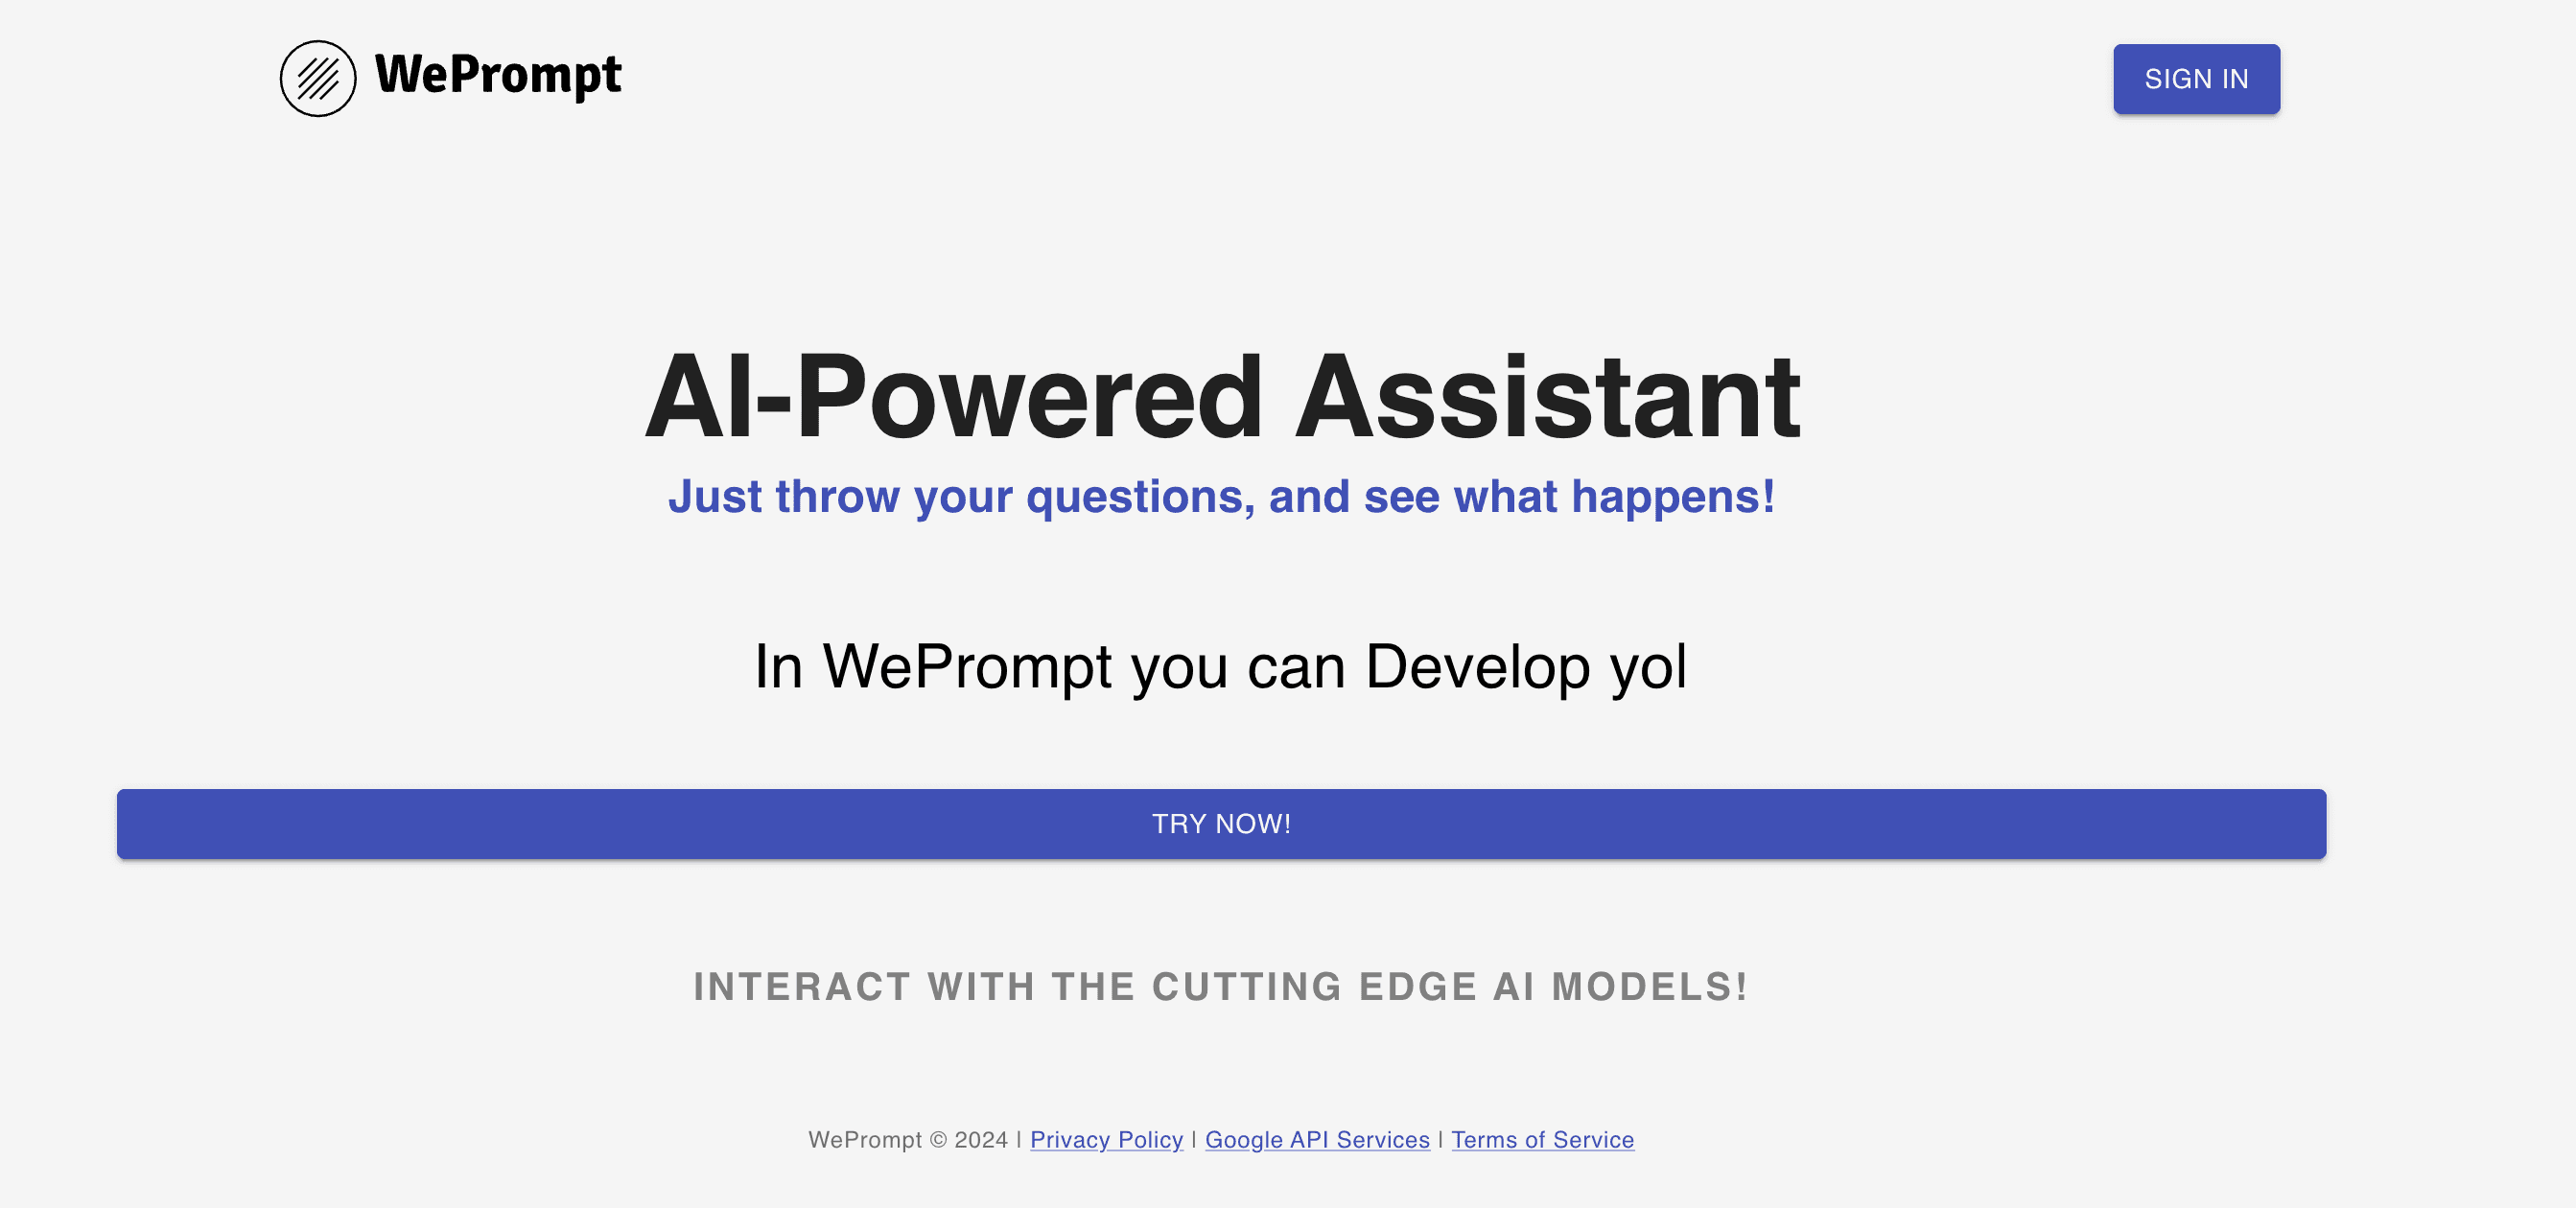Select the striped circle logo icon
Image resolution: width=2576 pixels, height=1208 pixels.
pos(317,77)
